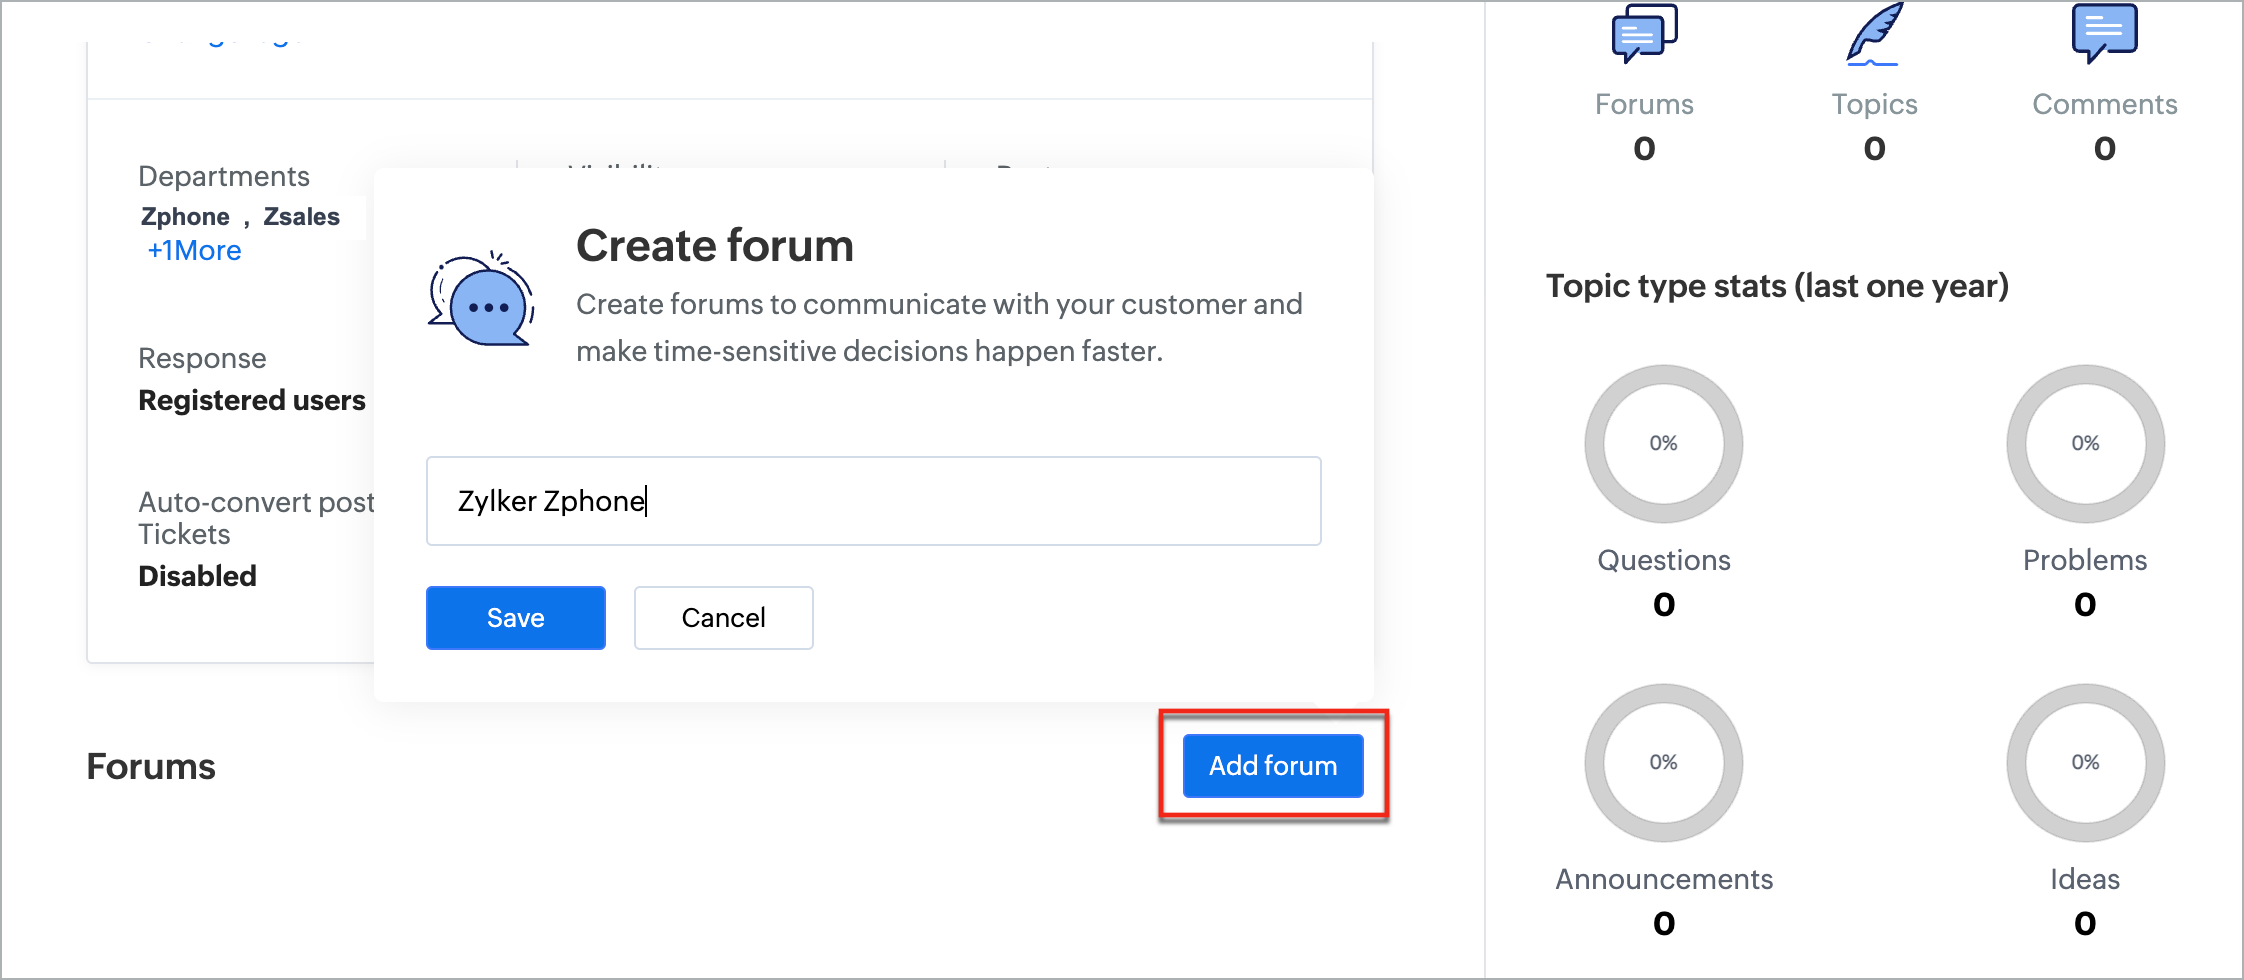Screen dimensions: 2244x980
Task: Click the Forums chat bubbles icon
Action: [x=1644, y=33]
